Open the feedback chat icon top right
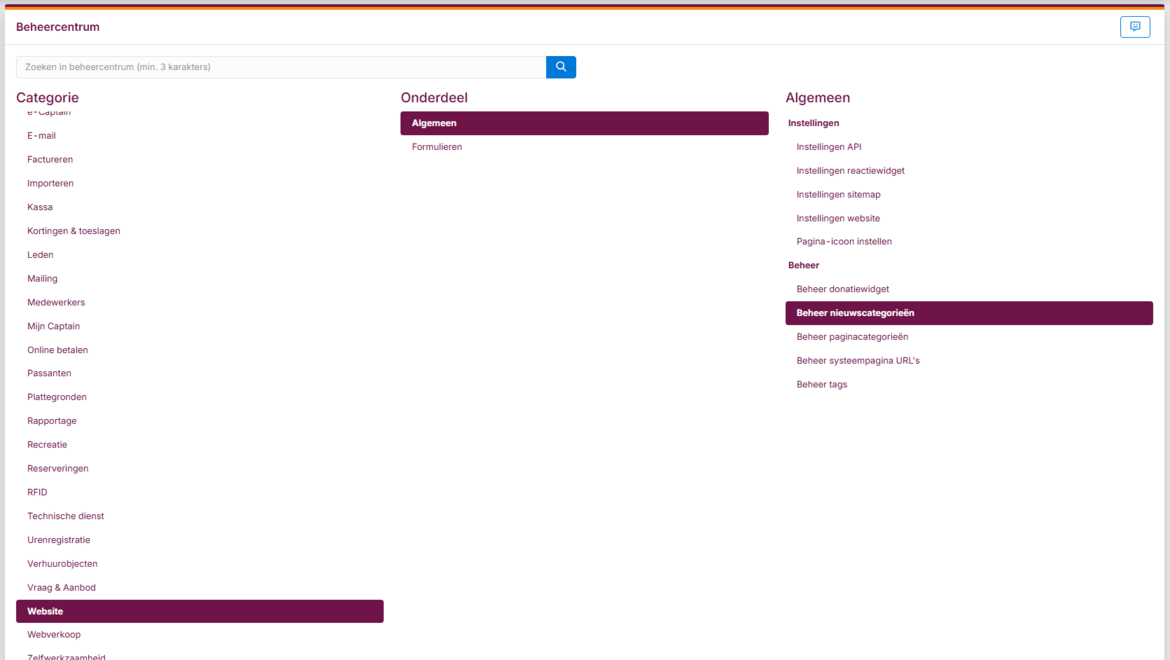Screen dimensions: 1170x660 1134,27
